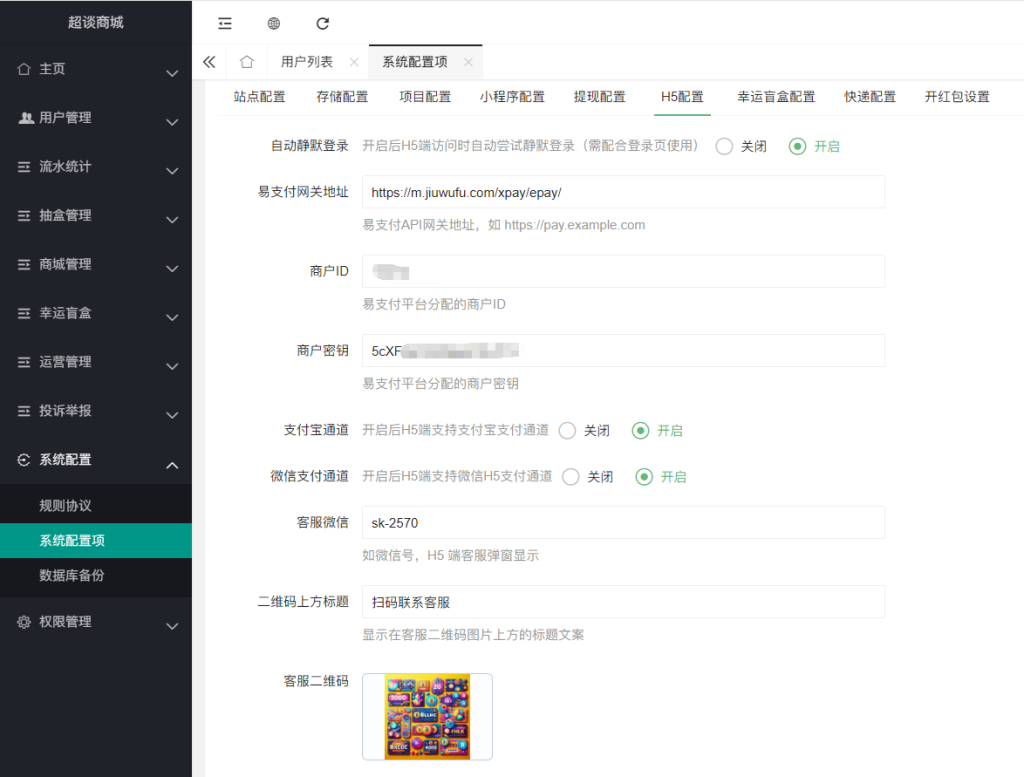The image size is (1024, 777).
Task: Click the 抽盒管理 menu icon
Action: [24, 215]
